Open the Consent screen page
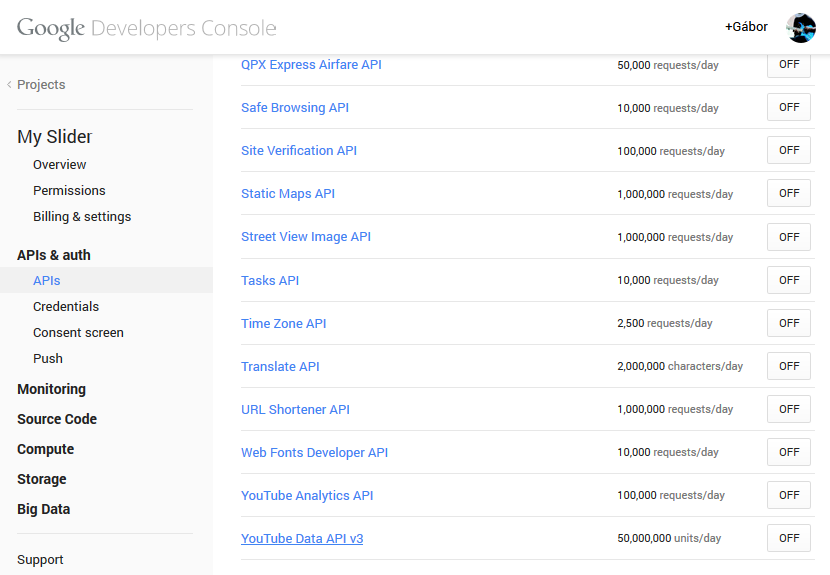This screenshot has height=575, width=830. [78, 333]
